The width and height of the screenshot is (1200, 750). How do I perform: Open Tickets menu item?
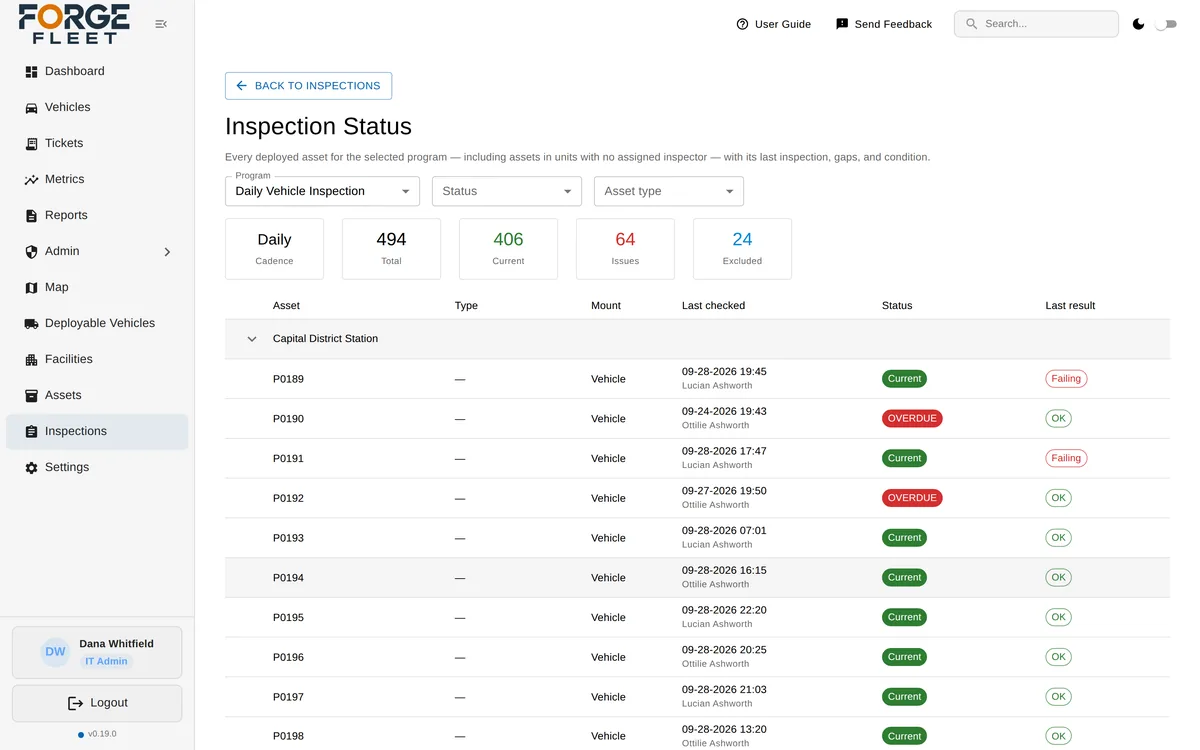pos(97,143)
